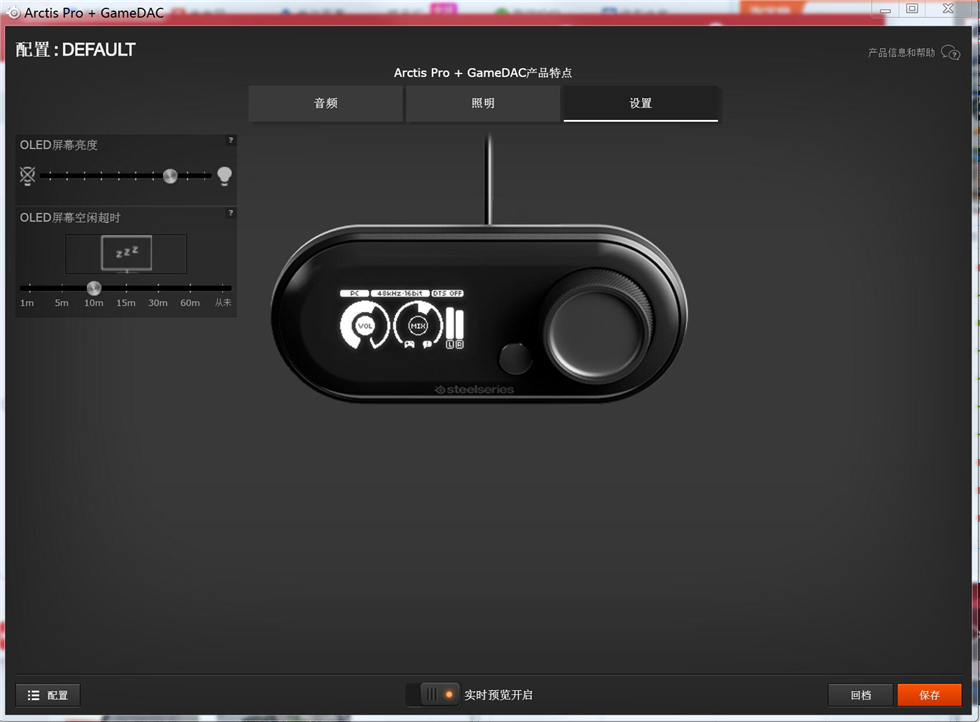Switch to the 照明 tab

click(483, 103)
